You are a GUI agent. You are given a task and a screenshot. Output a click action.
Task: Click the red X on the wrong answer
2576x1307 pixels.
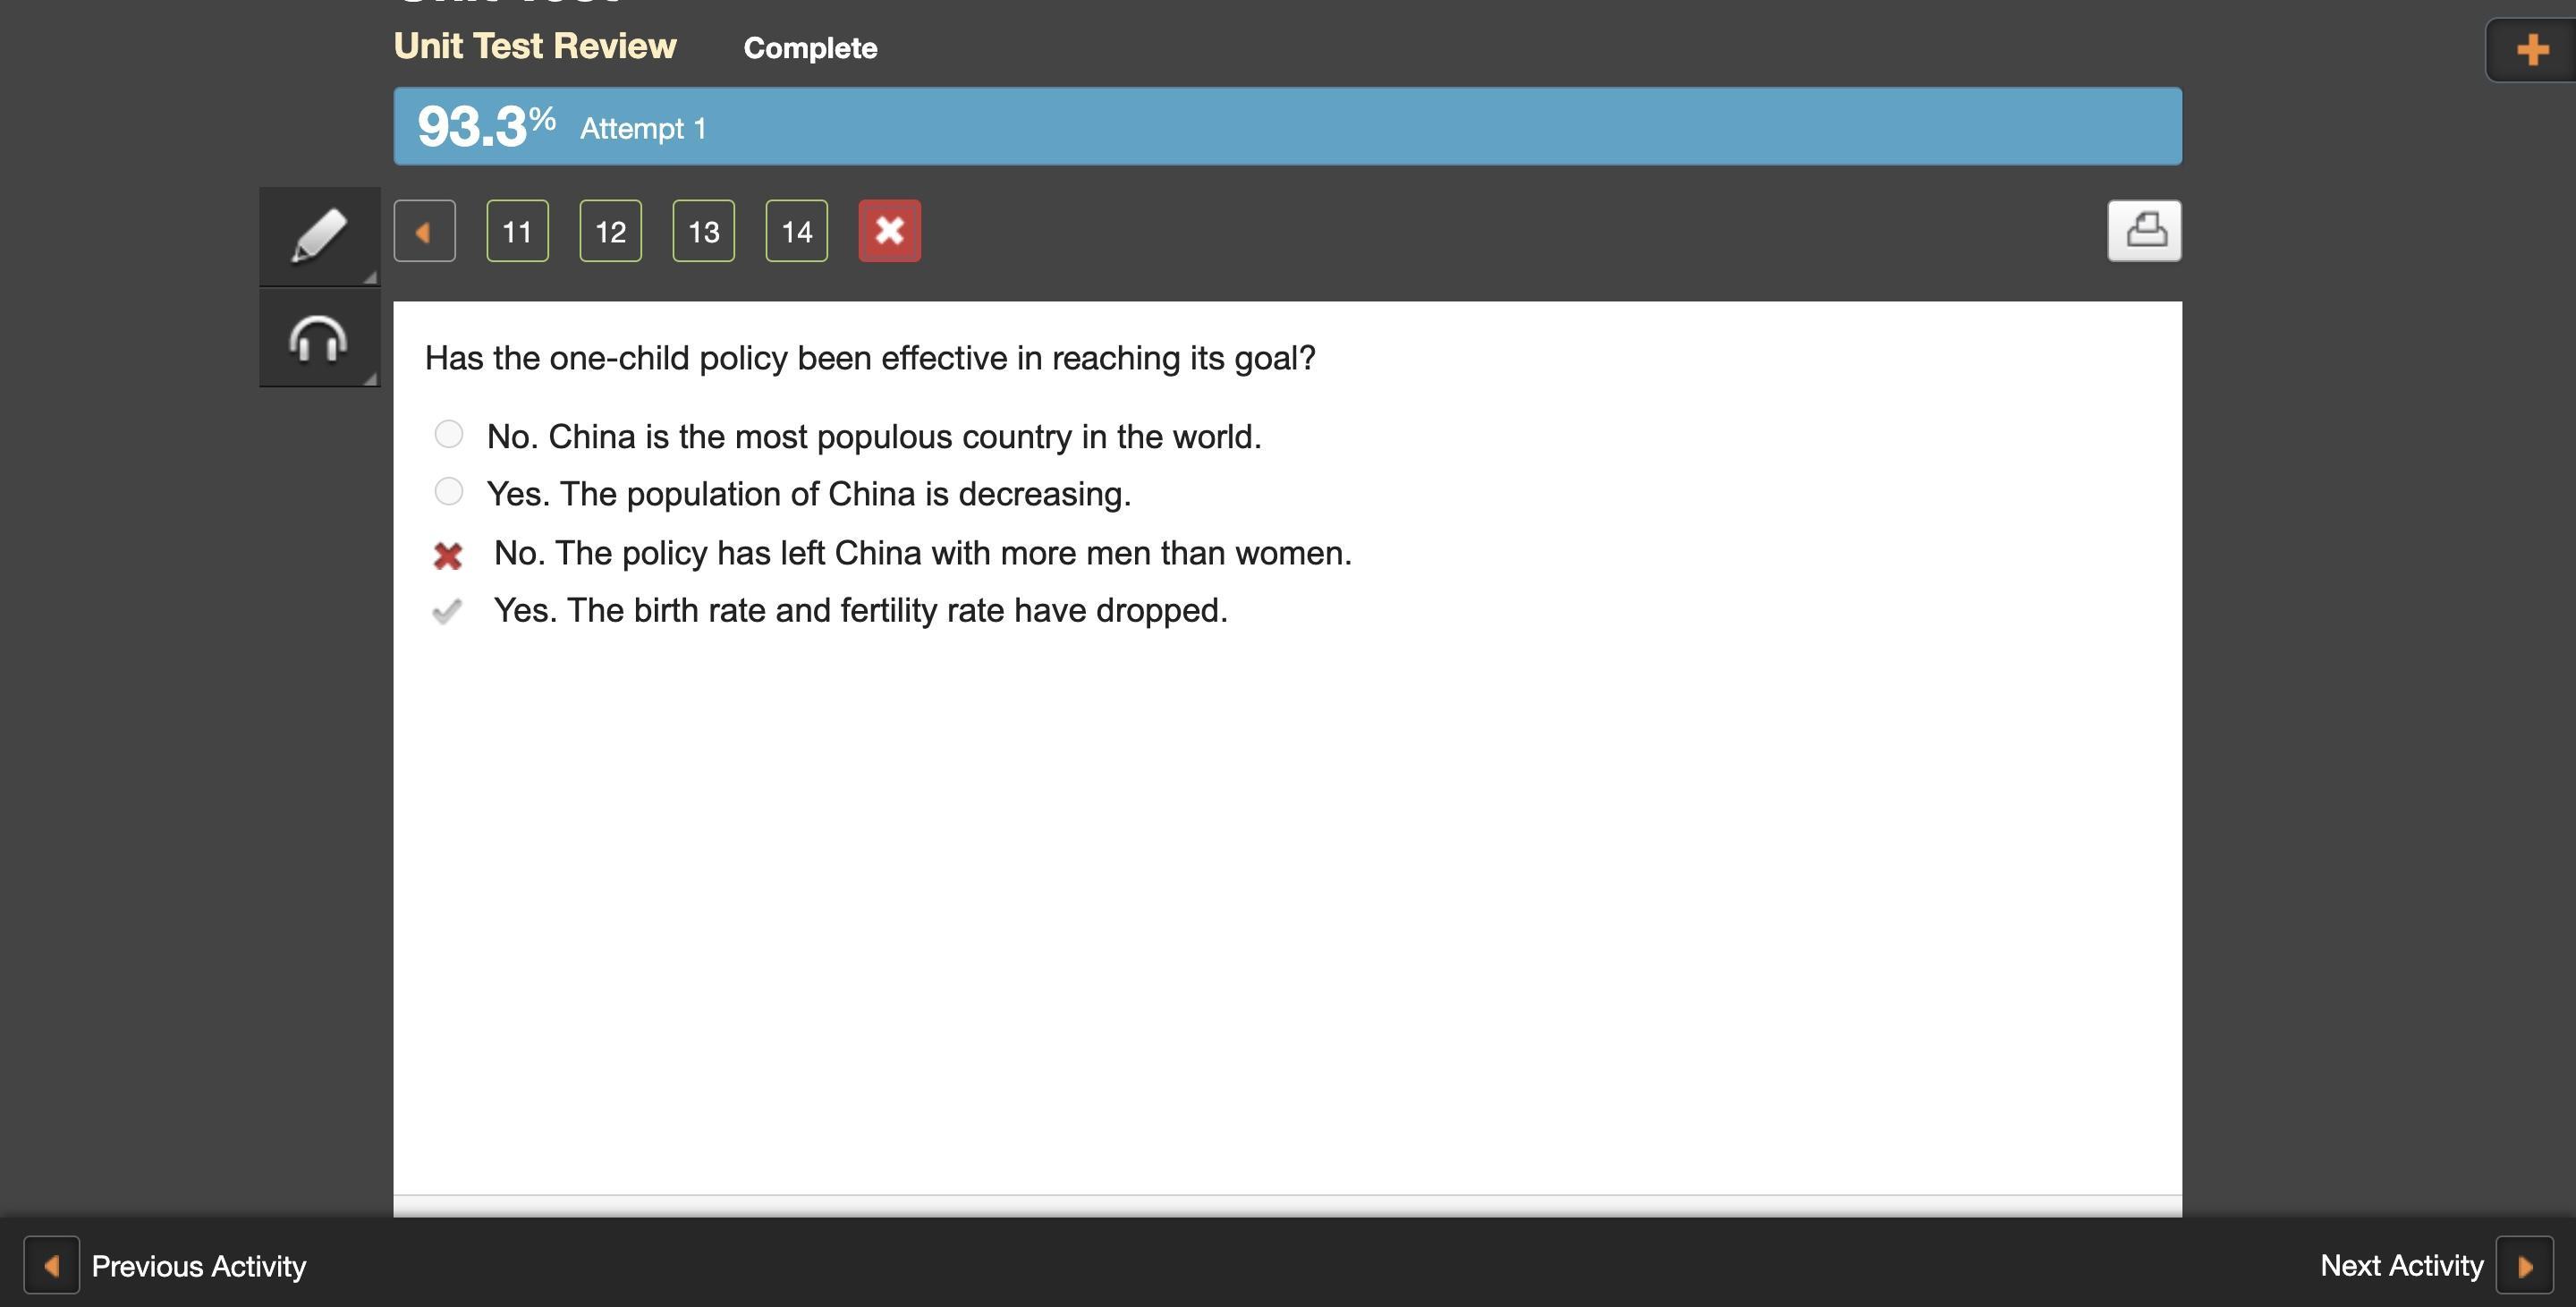448,555
